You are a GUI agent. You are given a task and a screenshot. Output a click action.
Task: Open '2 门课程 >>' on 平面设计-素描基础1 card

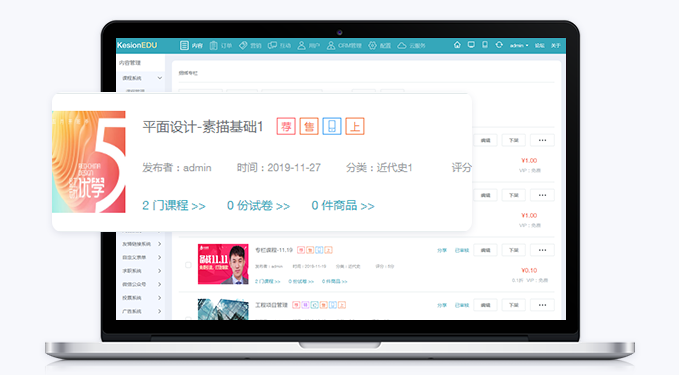click(174, 205)
